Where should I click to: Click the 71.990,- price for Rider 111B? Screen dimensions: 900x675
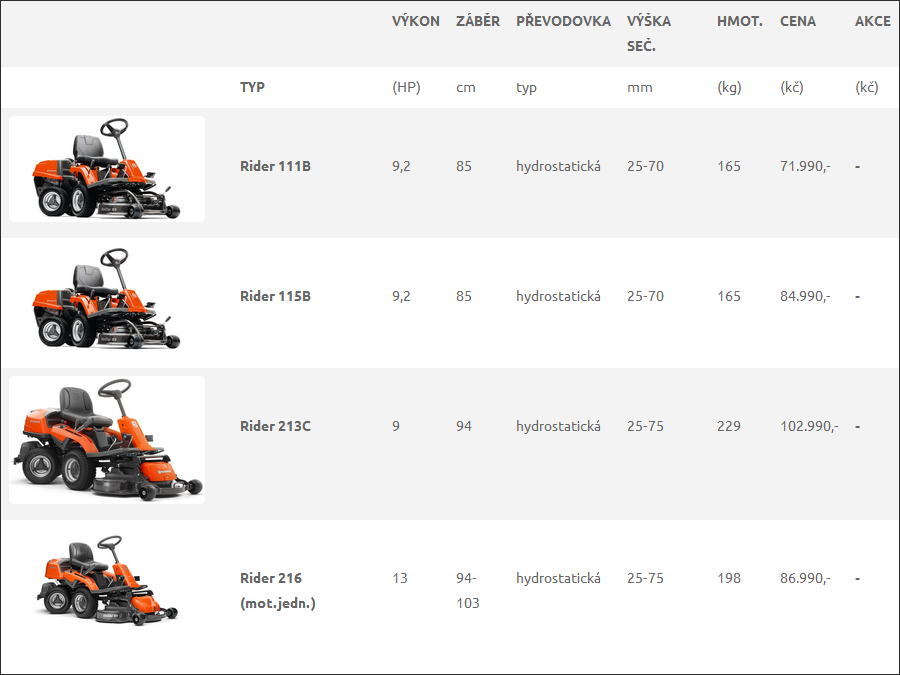click(805, 166)
